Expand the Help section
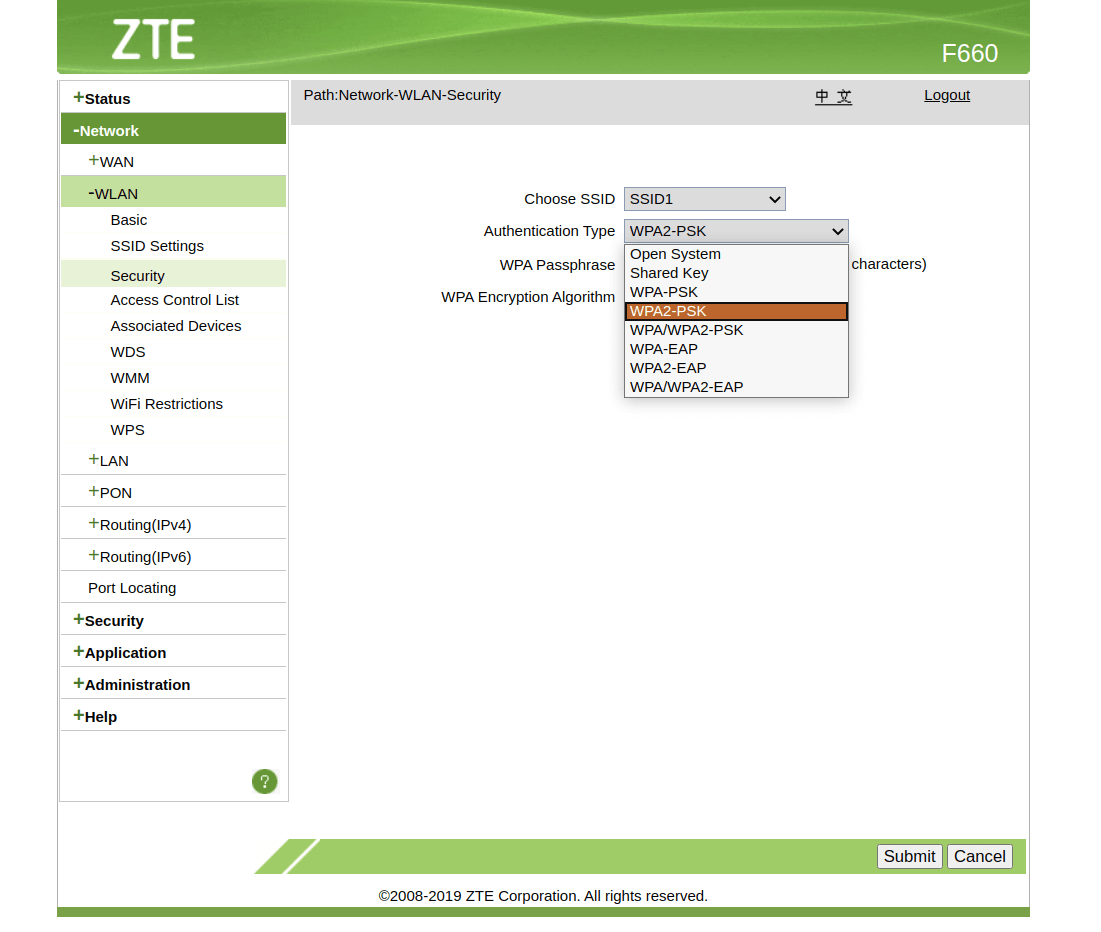 [95, 716]
